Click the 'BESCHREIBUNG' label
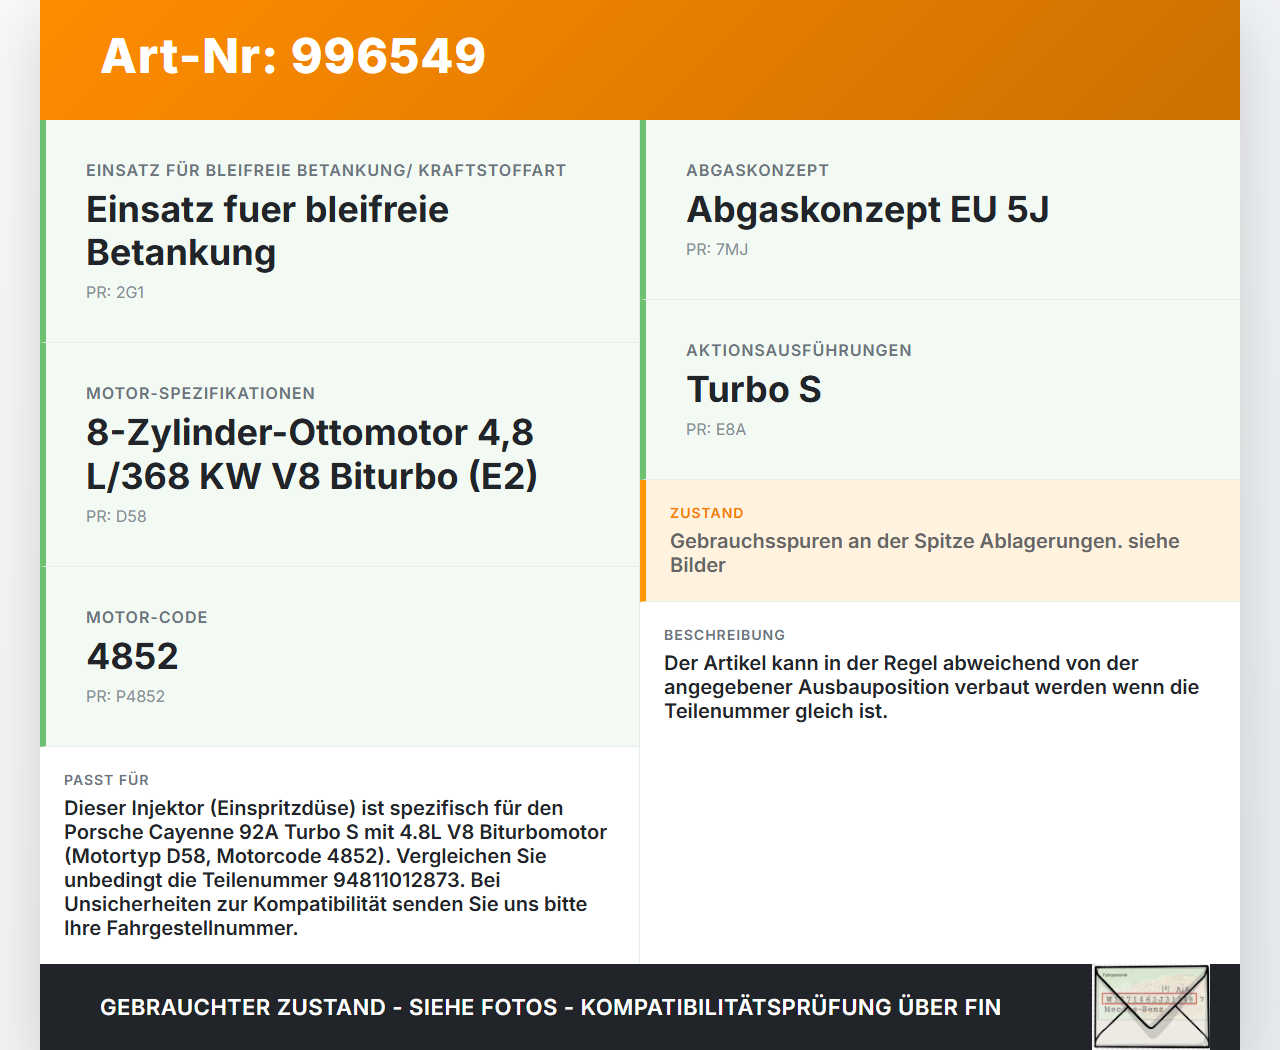The image size is (1280, 1050). 725,635
